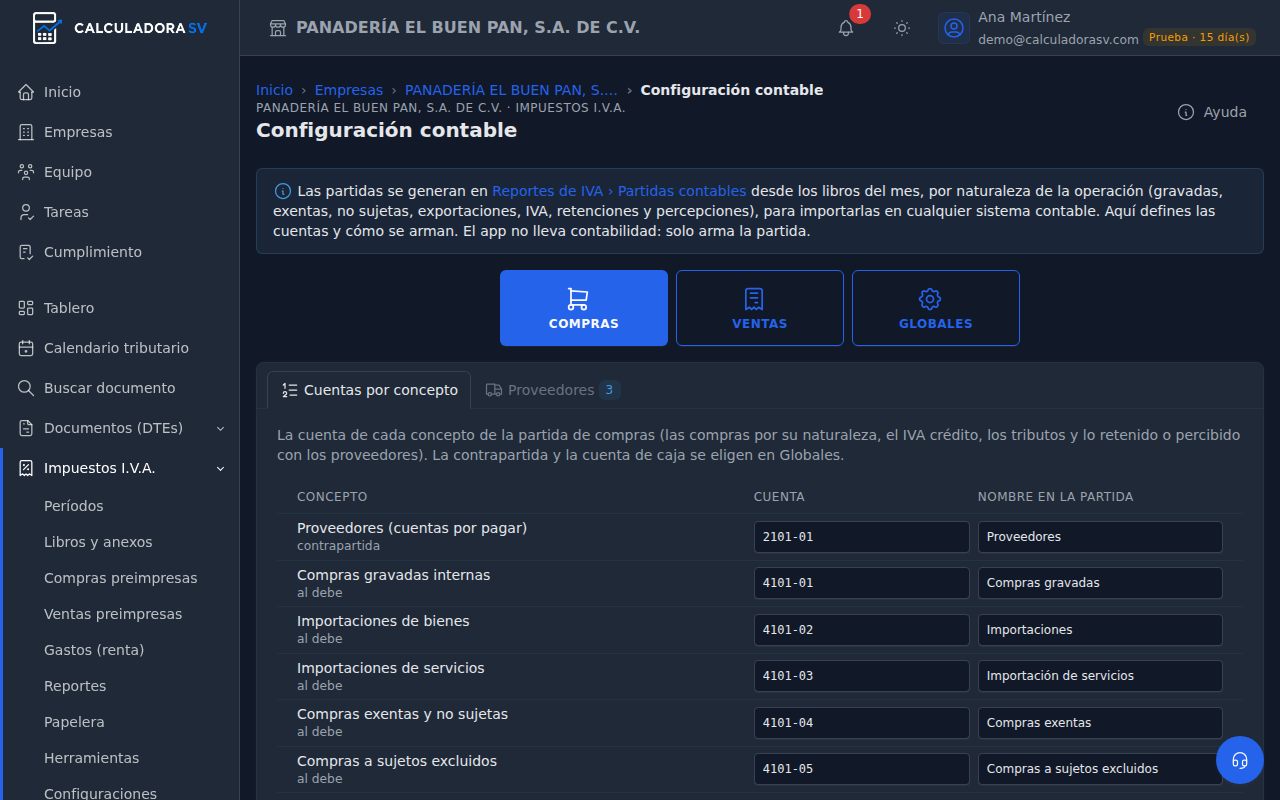Image resolution: width=1280 pixels, height=800 pixels.
Task: Click the store icon beside the company name
Action: pyautogui.click(x=278, y=28)
